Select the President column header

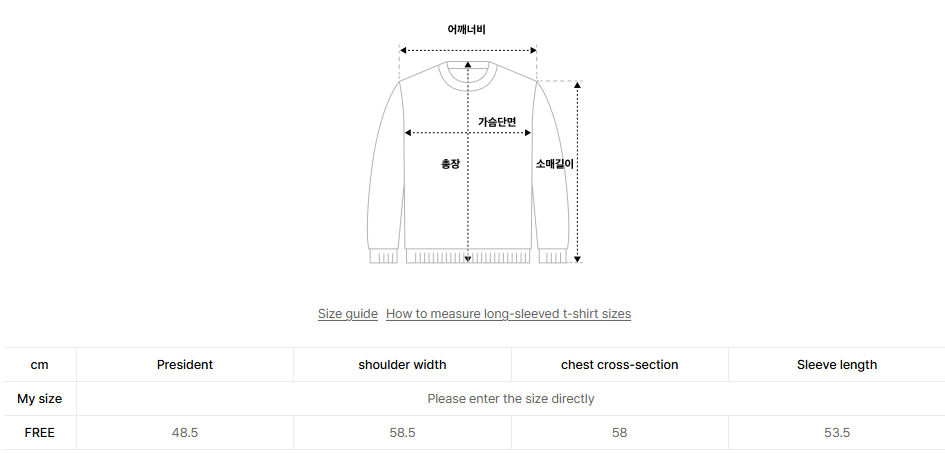click(185, 365)
